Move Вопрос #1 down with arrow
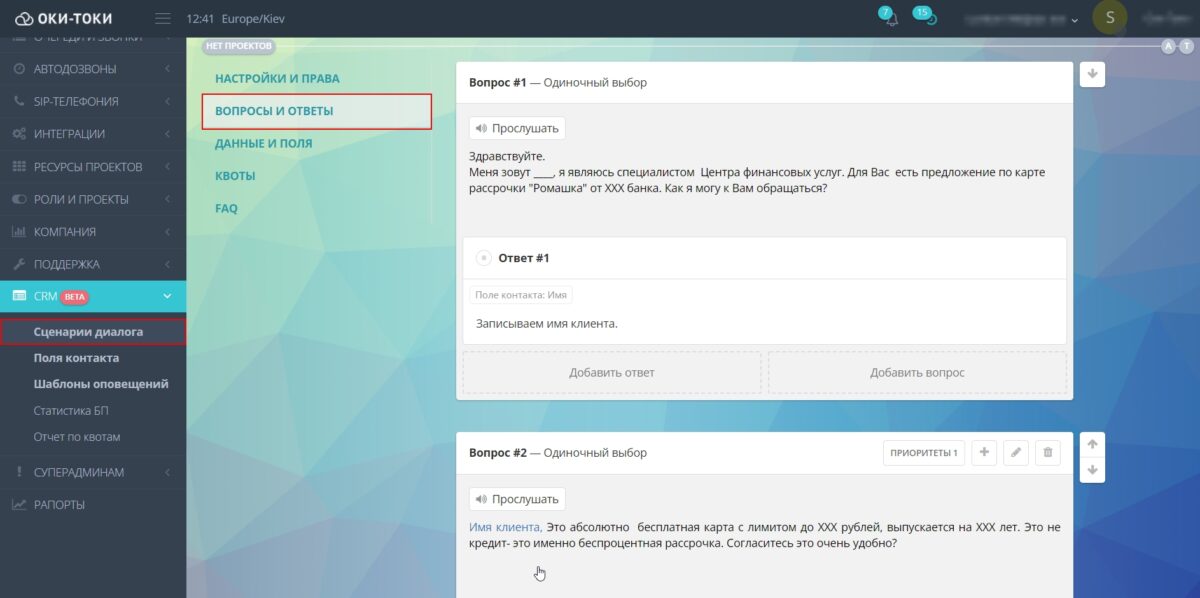 (x=1092, y=74)
